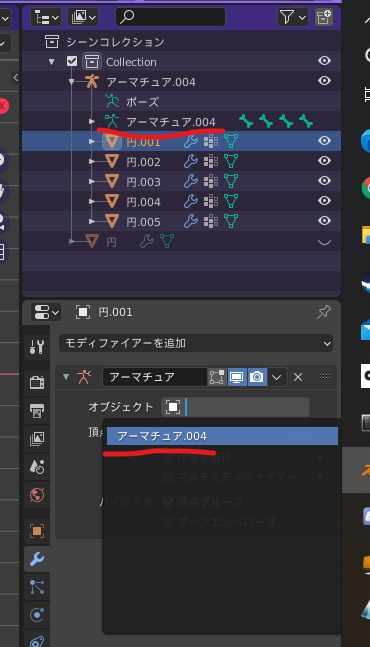Click the new collection button

324,17
